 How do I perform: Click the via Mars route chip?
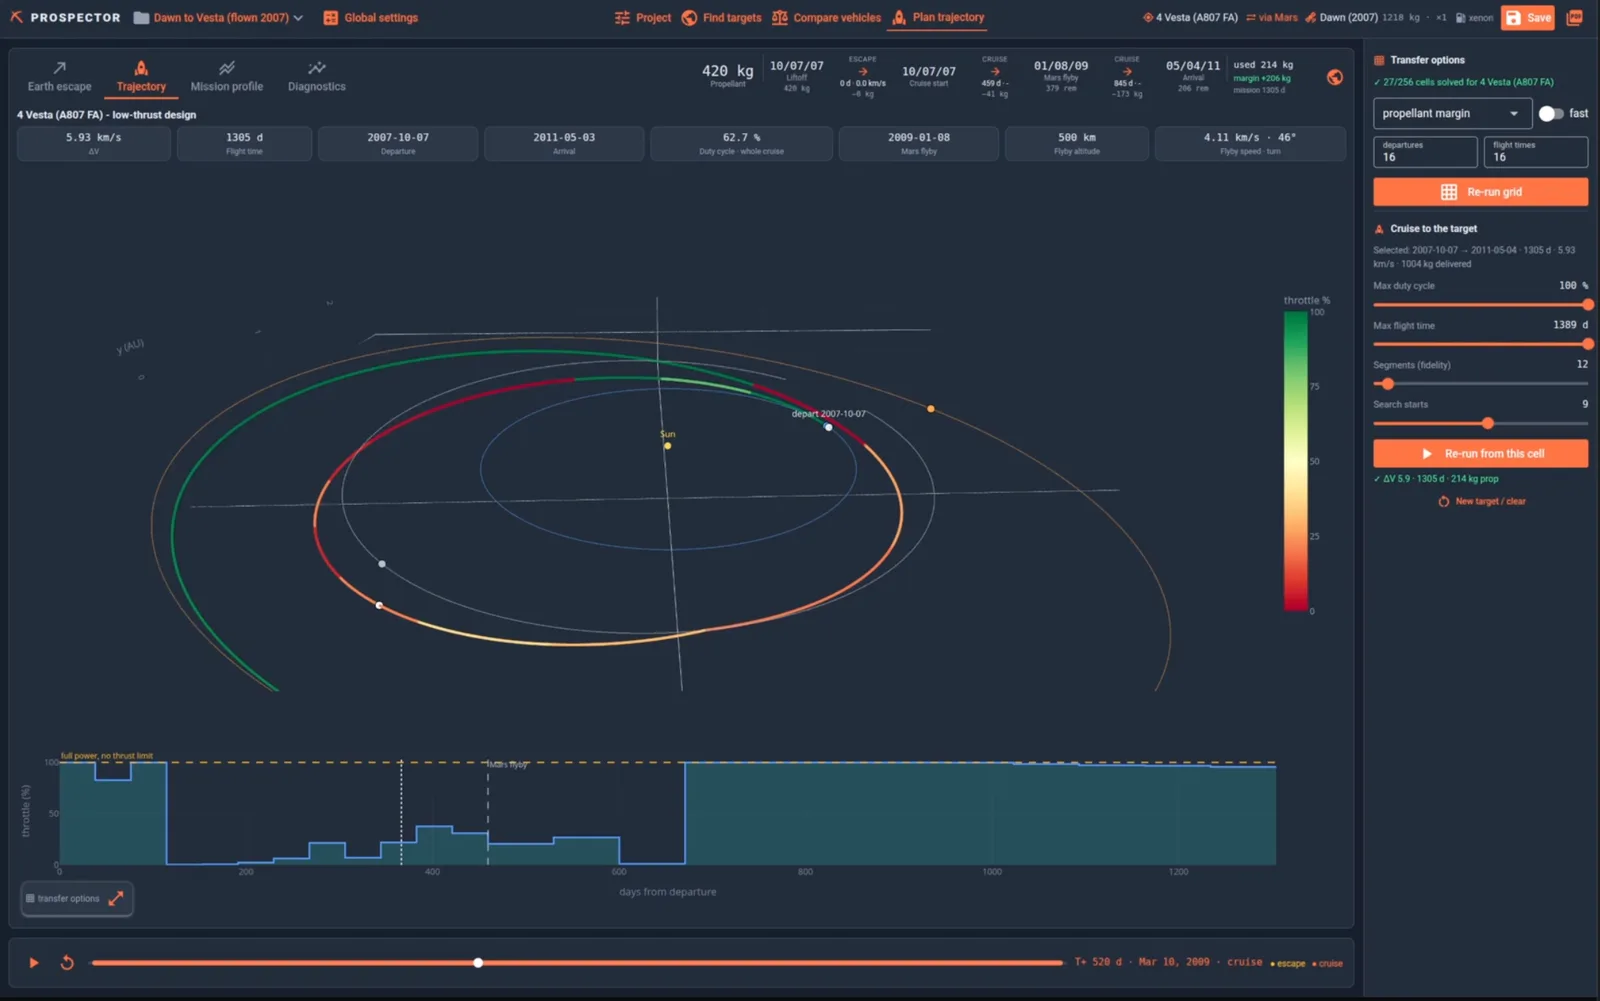pos(1271,18)
